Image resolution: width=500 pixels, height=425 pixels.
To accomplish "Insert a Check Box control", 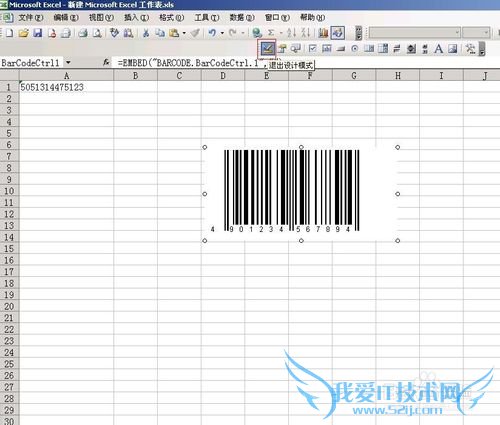I will pos(312,49).
